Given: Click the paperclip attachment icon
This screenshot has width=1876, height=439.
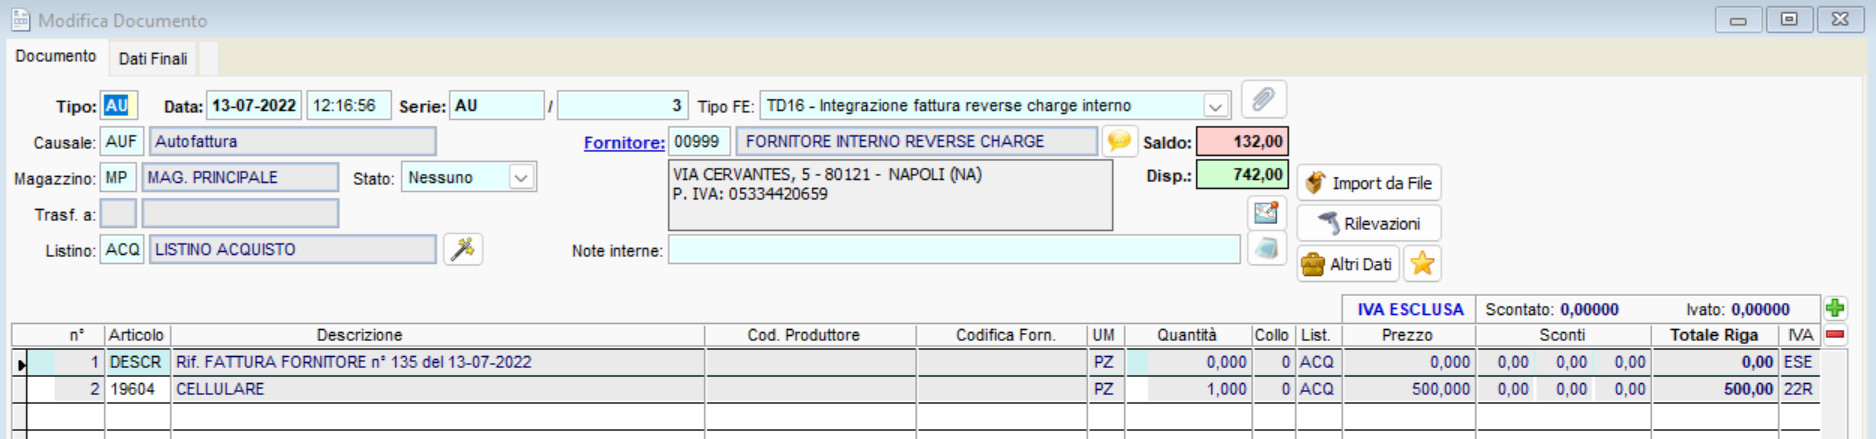Looking at the screenshot, I should click(x=1263, y=100).
